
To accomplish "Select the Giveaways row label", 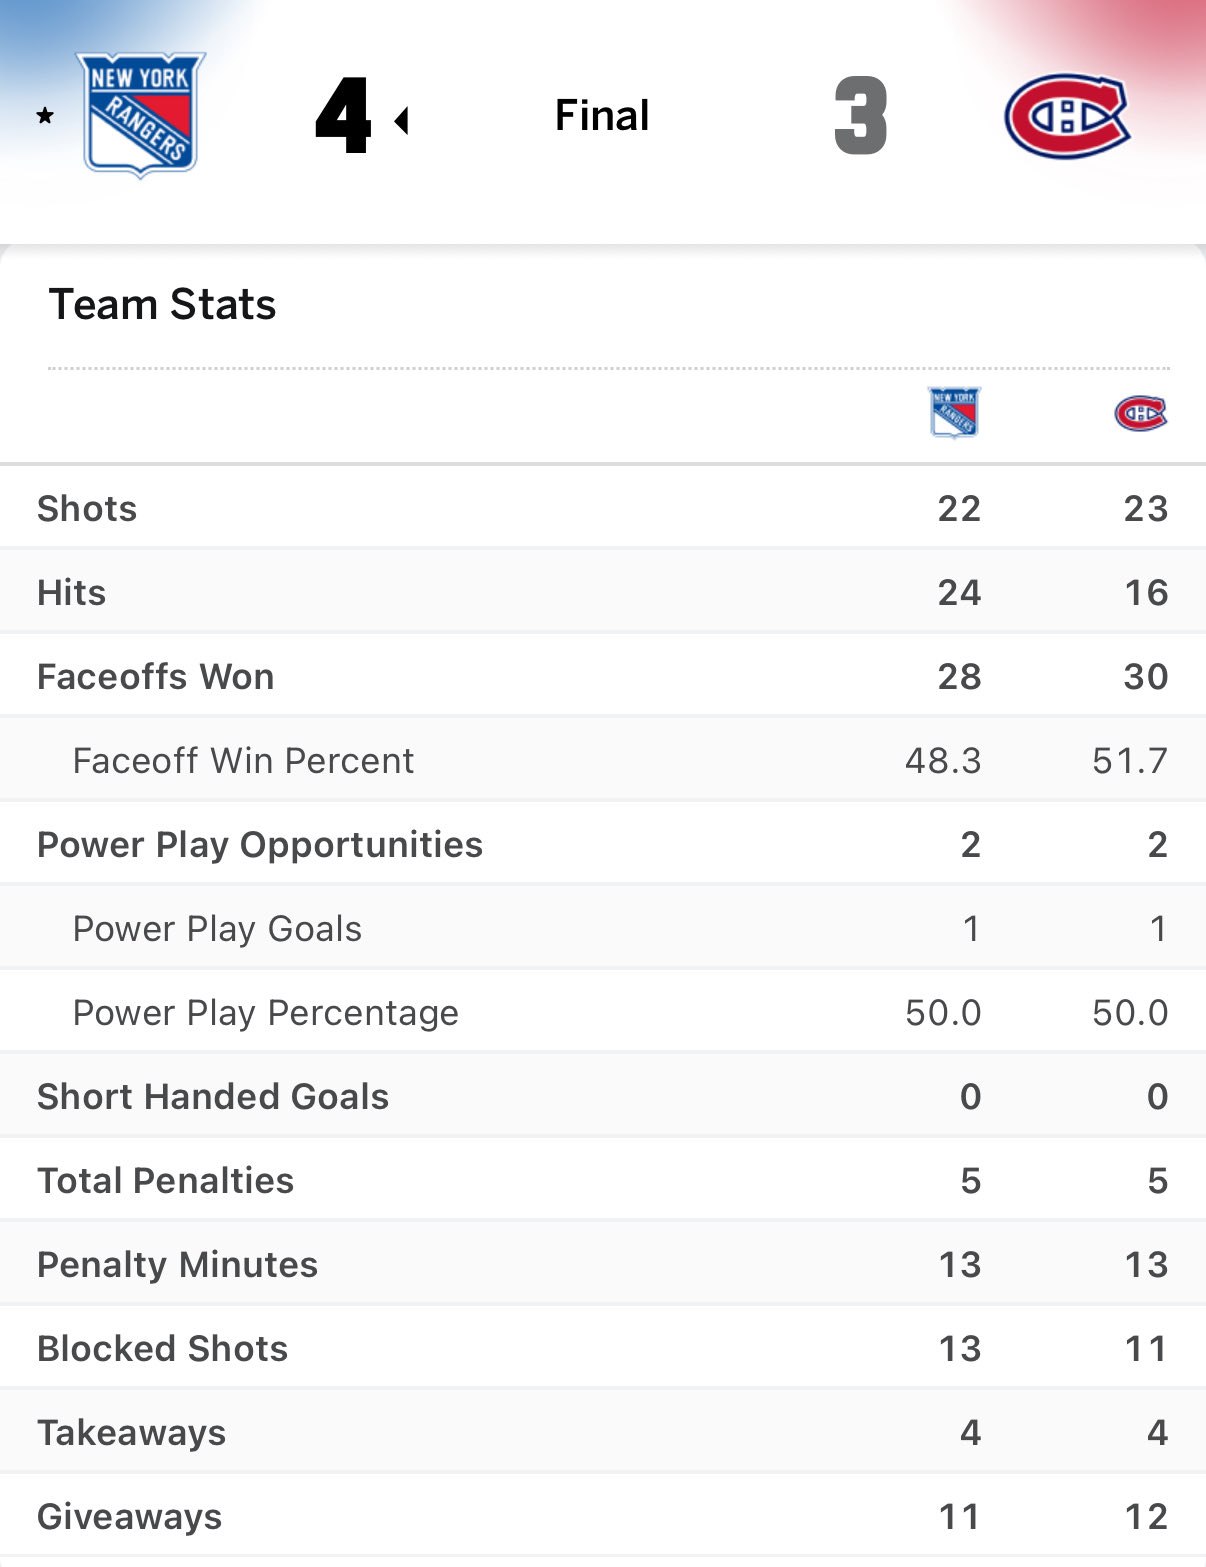I will pos(129,1517).
